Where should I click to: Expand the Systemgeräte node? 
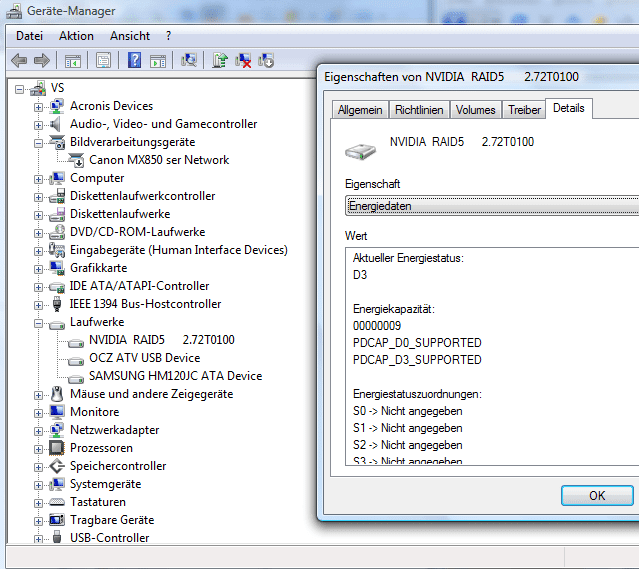[x=38, y=485]
